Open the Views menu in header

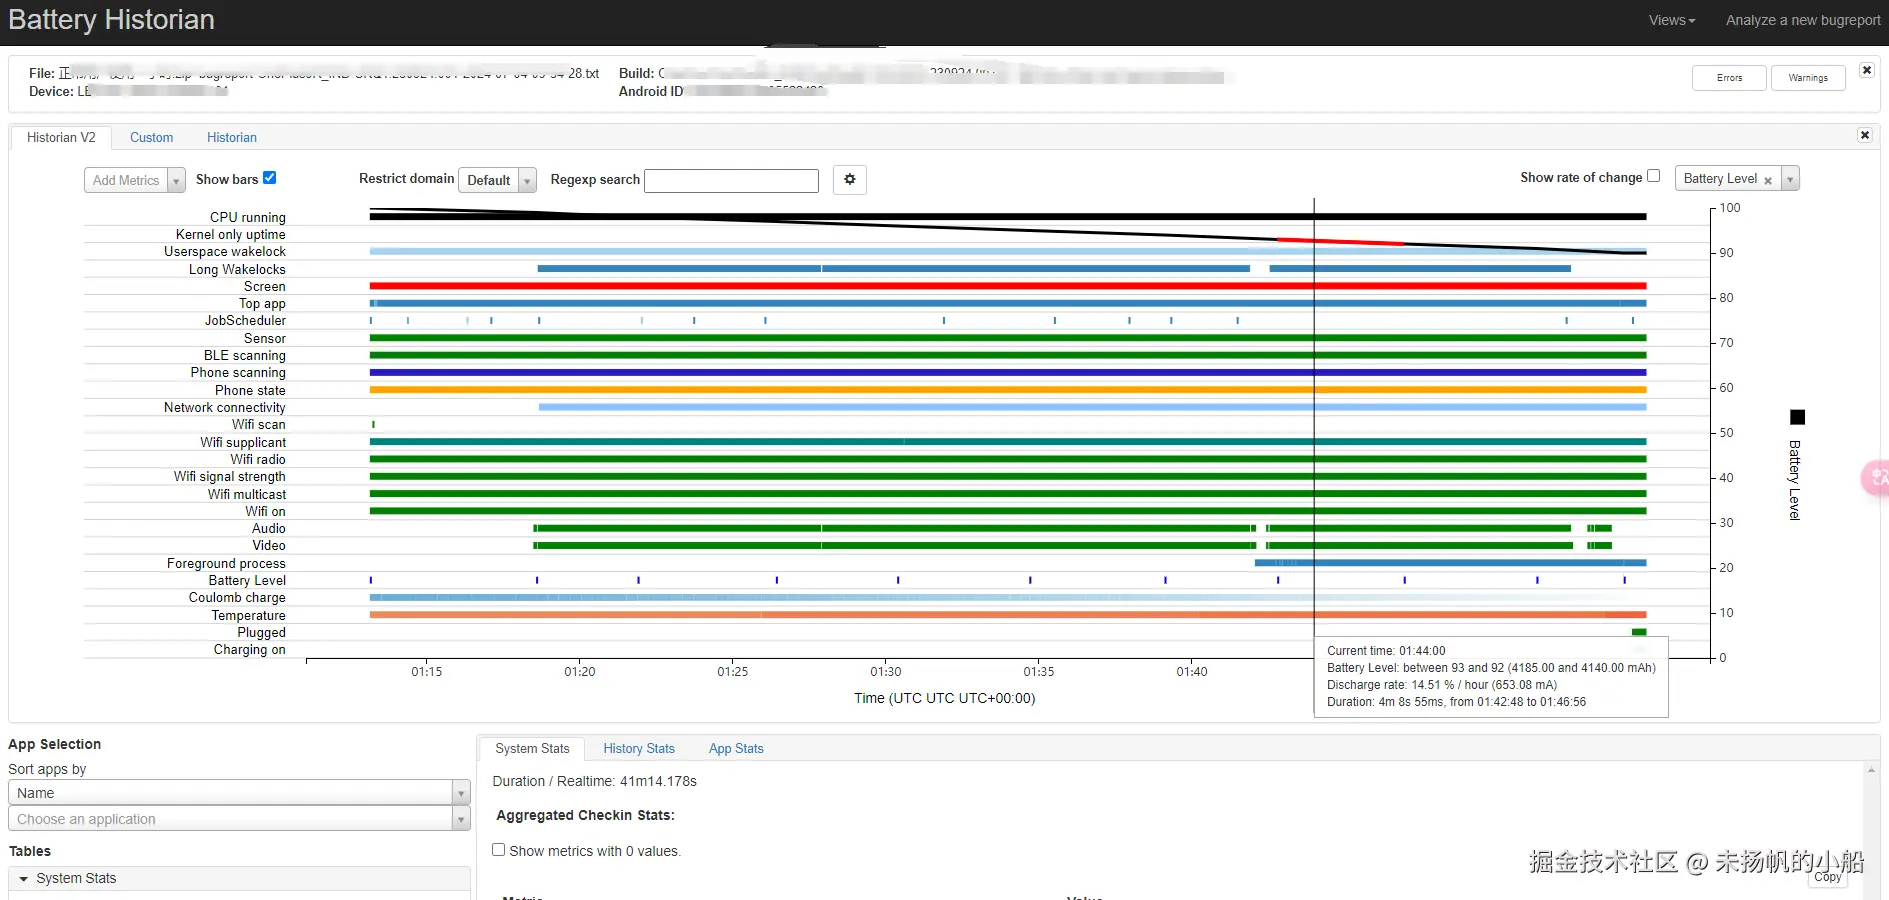point(1671,20)
